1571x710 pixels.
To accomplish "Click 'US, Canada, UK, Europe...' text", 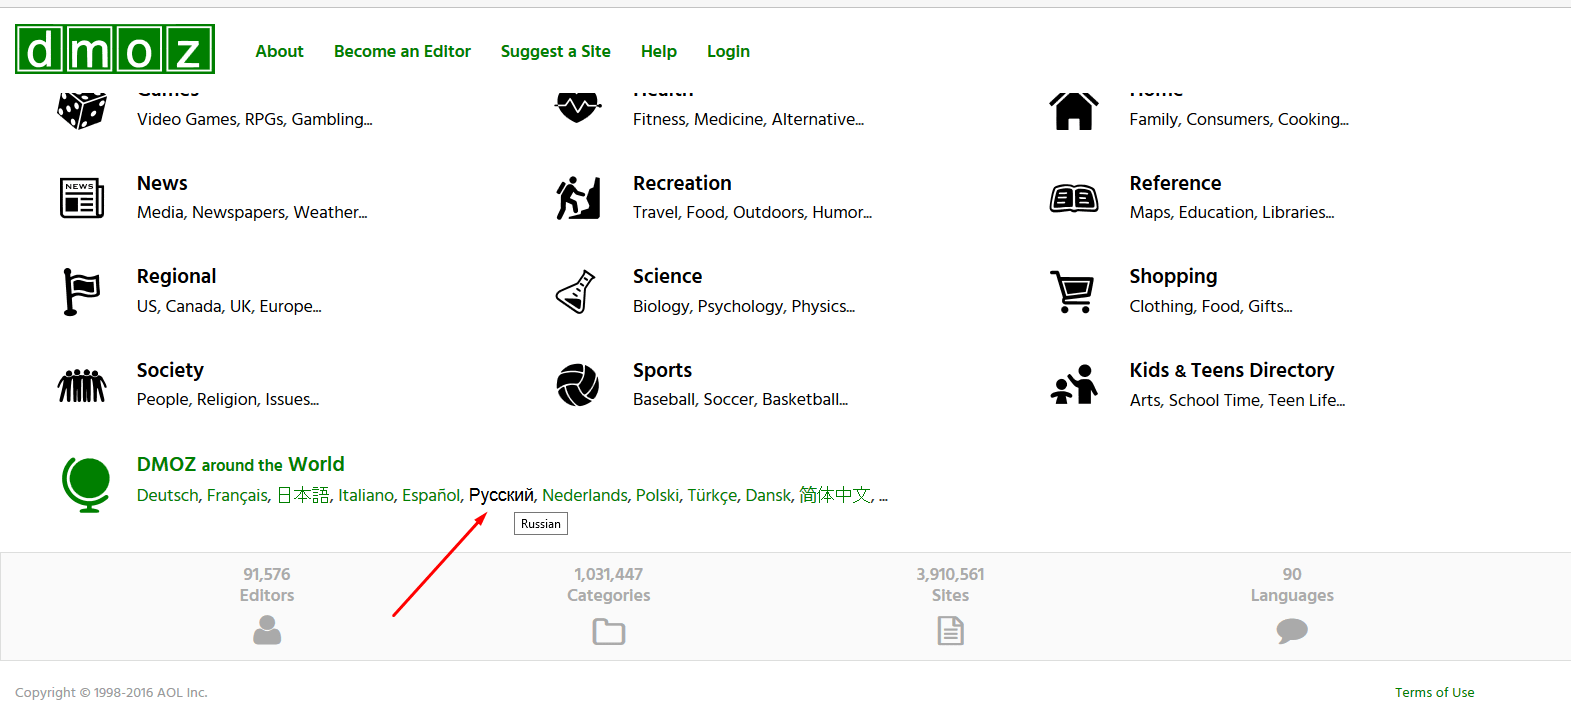I will coord(229,306).
